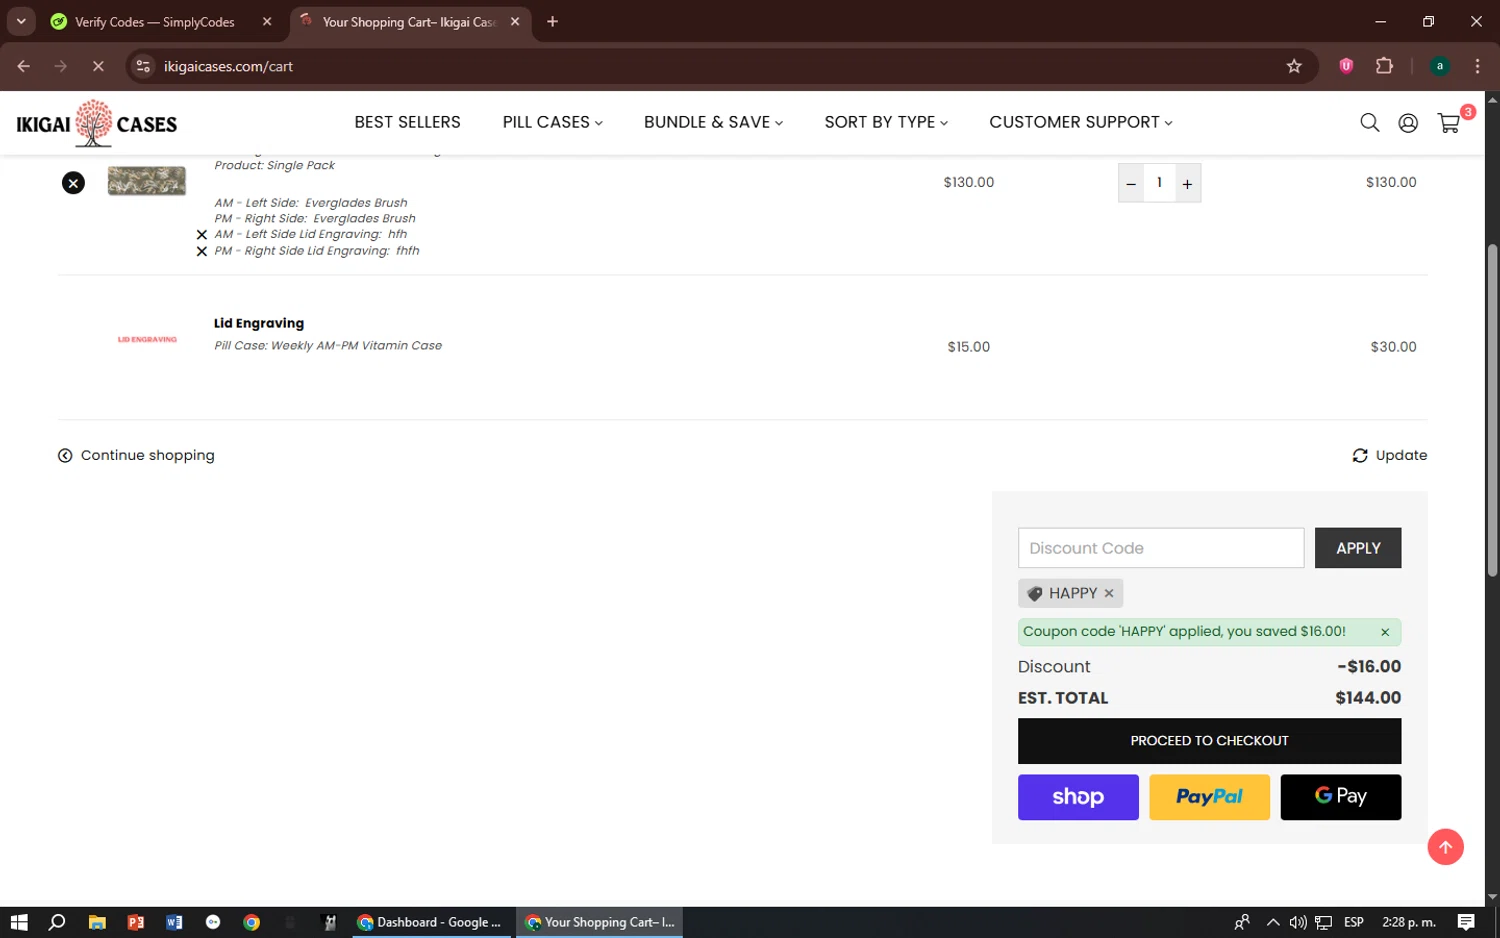
Task: Open the volume control icon
Action: pyautogui.click(x=1297, y=922)
